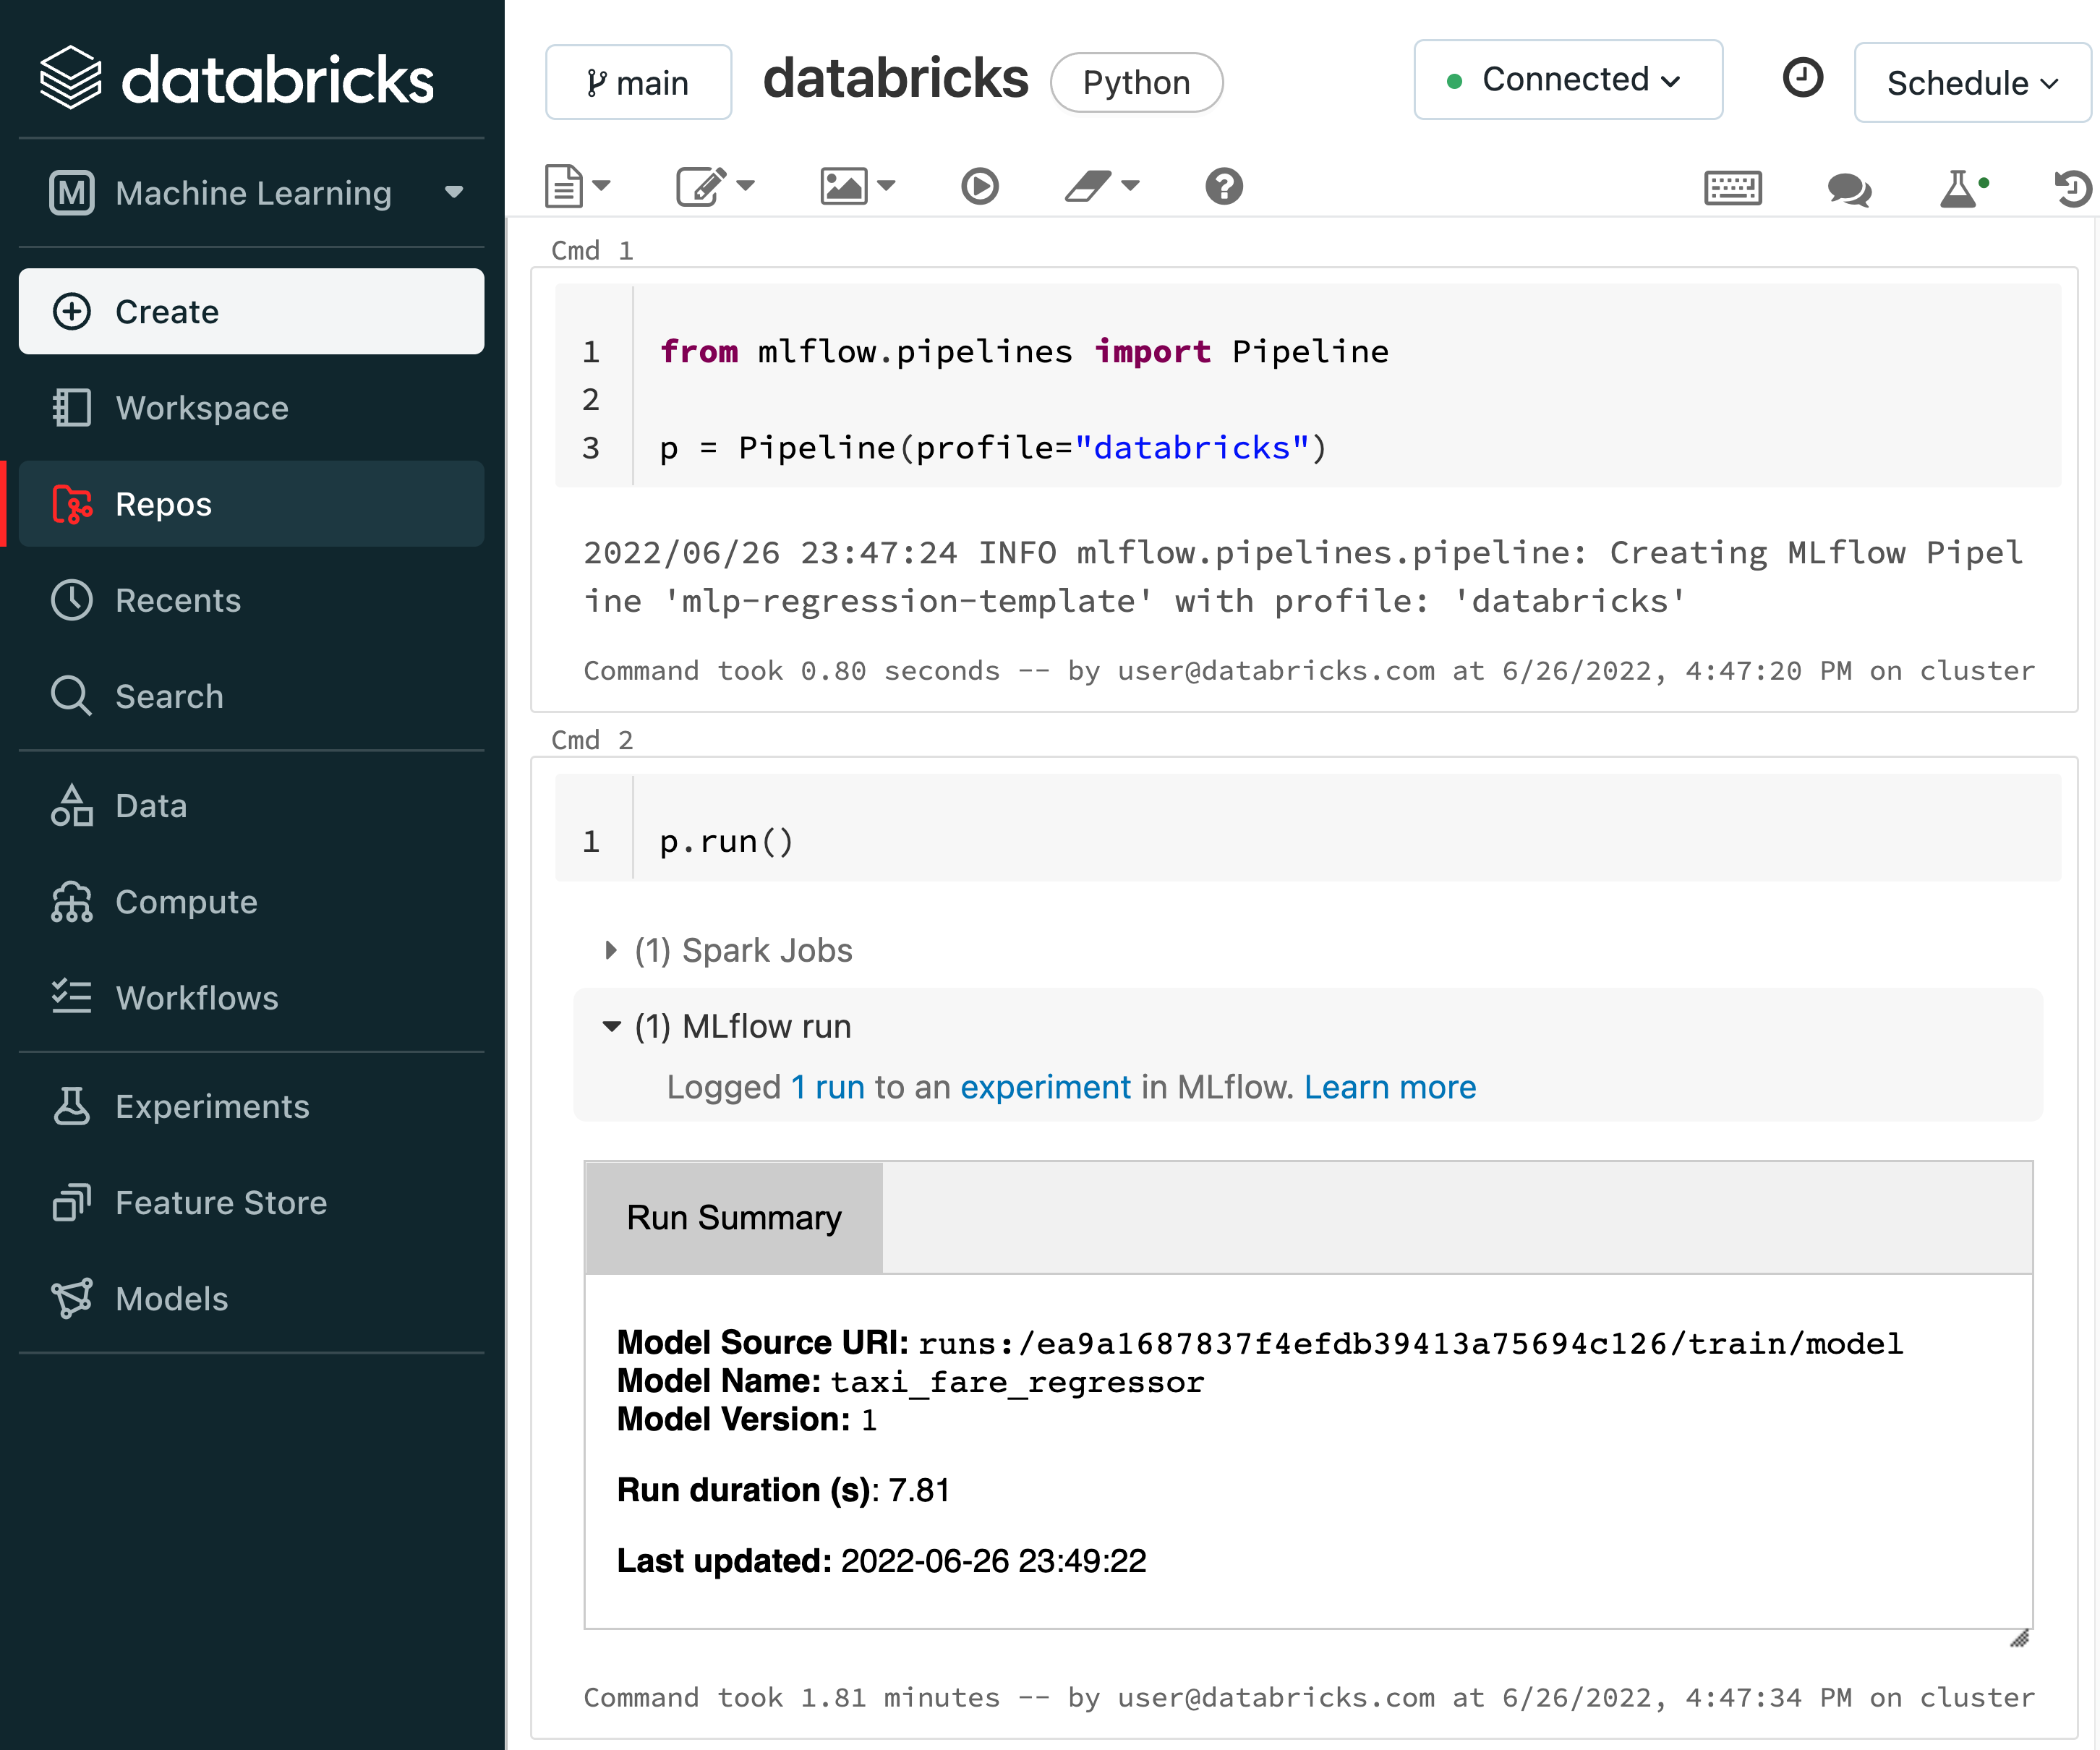Open Experiments in the sidebar
Viewport: 2100px width, 1750px height.
pyautogui.click(x=251, y=1106)
